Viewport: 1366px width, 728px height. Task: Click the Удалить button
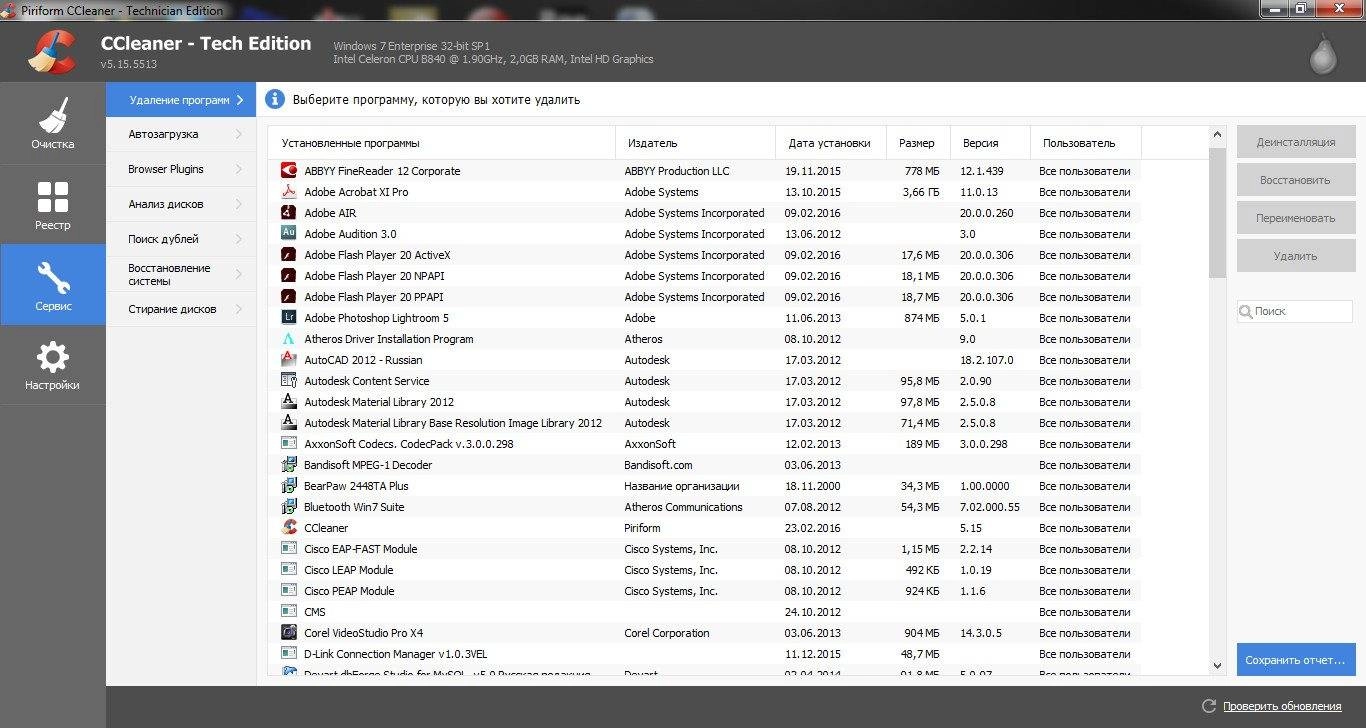click(x=1296, y=256)
